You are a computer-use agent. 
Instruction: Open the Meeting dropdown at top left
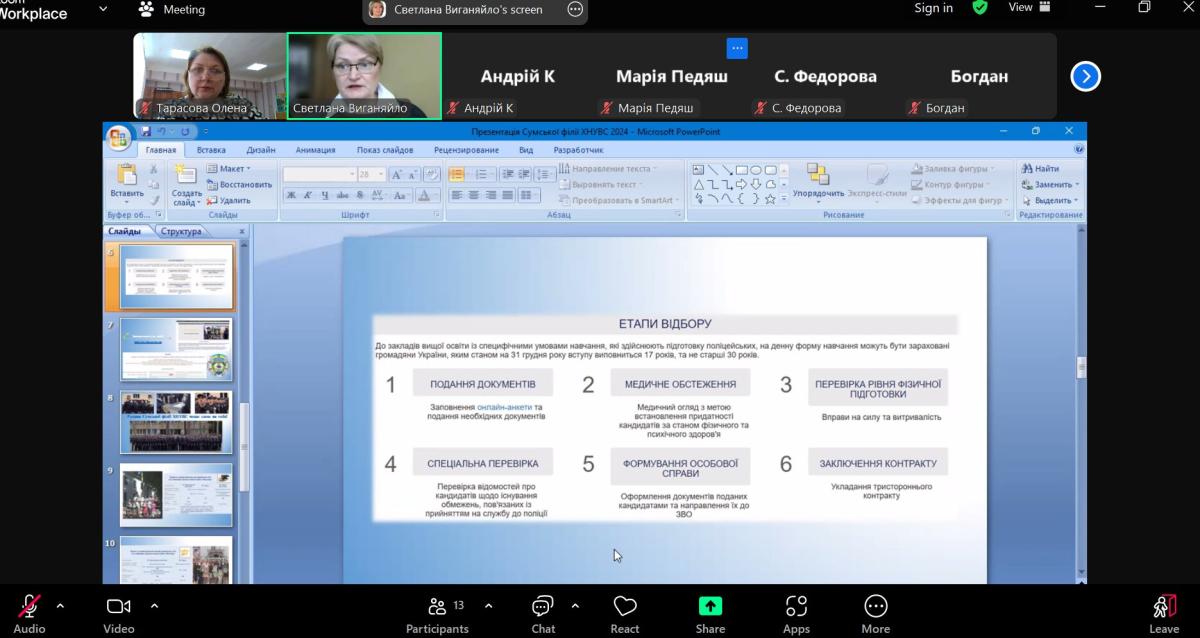[x=104, y=9]
